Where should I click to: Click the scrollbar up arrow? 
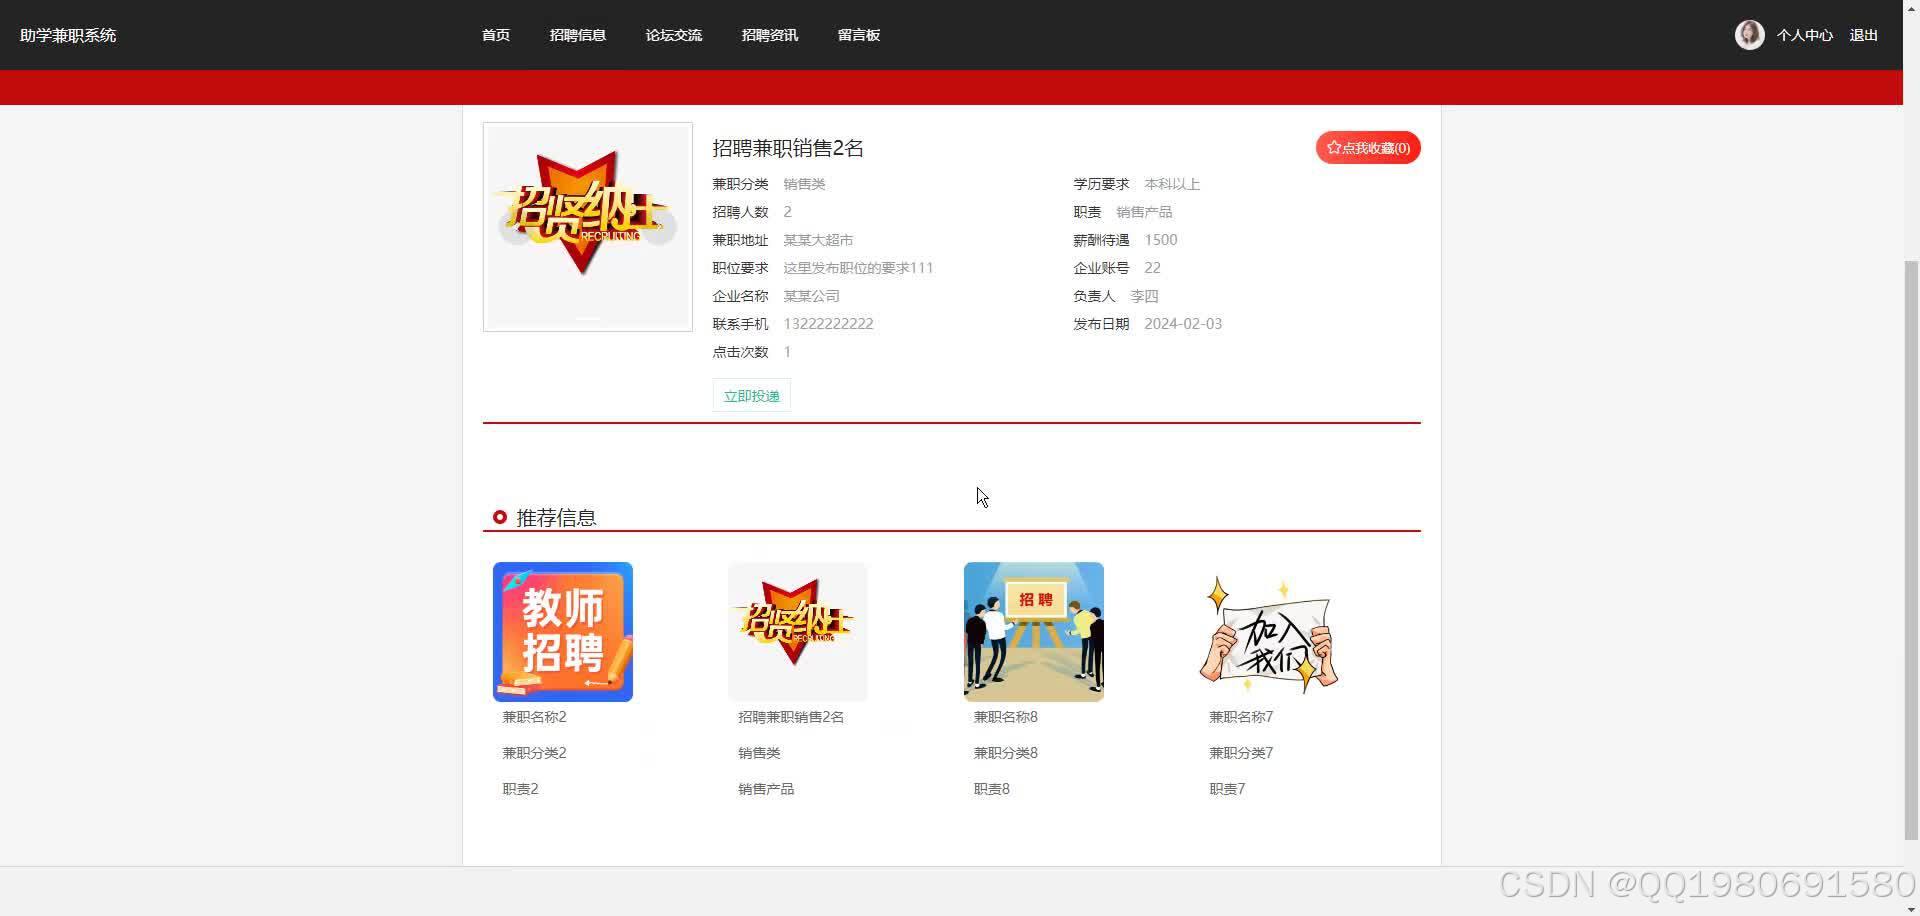[x=1911, y=8]
